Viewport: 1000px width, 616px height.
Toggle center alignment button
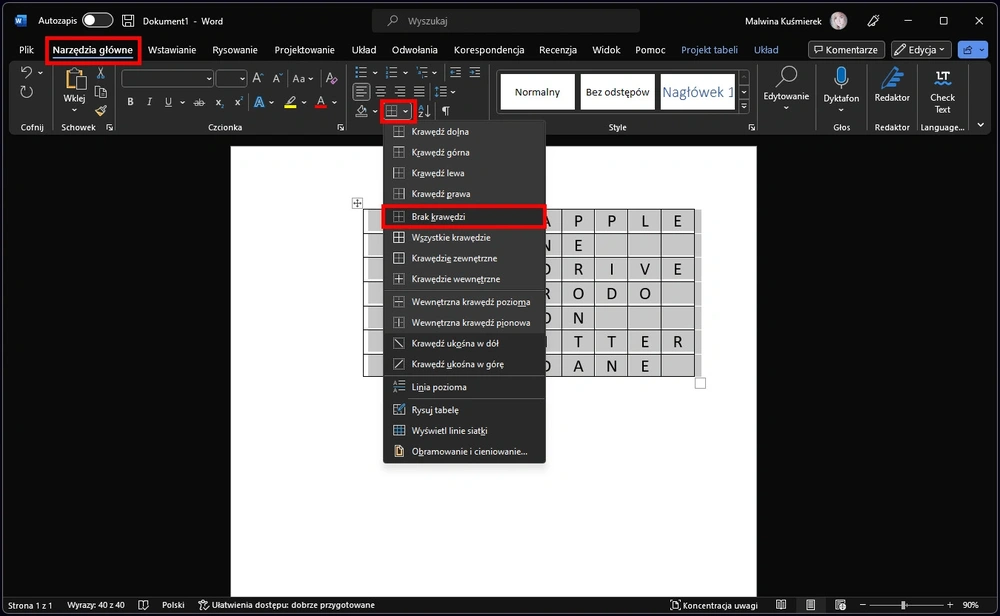[x=381, y=92]
